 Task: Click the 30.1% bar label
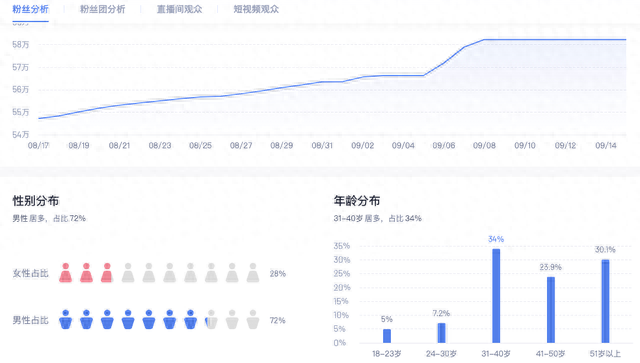(x=605, y=249)
